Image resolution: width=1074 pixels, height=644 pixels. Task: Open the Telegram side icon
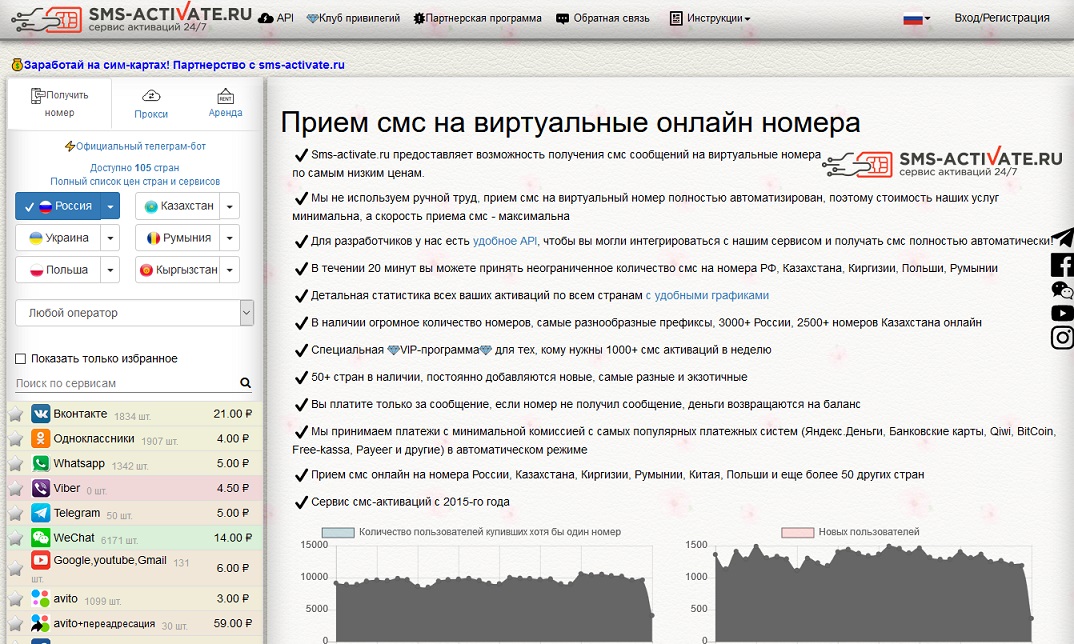(1062, 237)
